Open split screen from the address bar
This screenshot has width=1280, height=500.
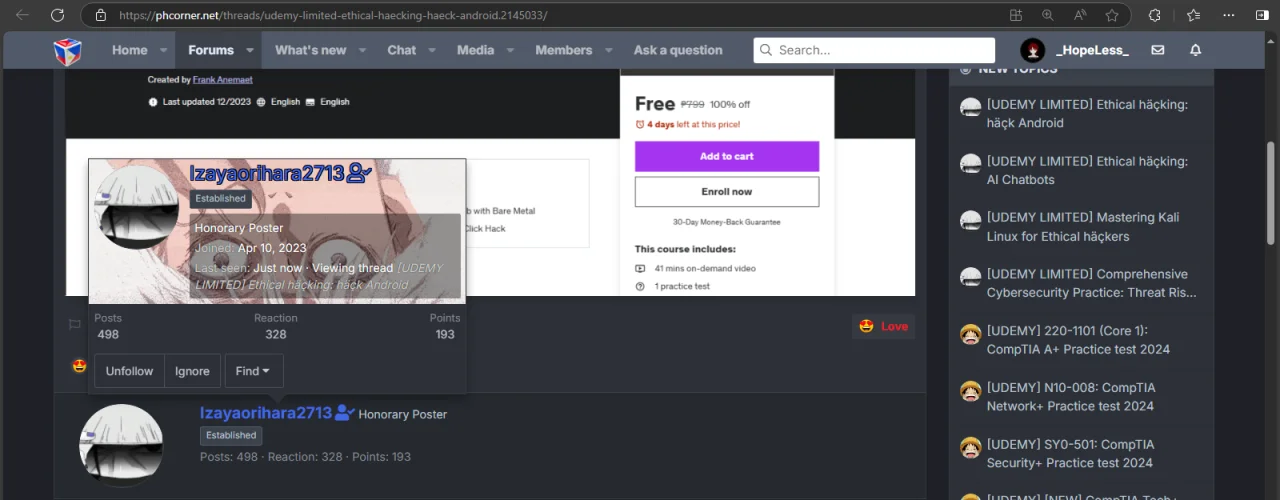coord(1016,15)
